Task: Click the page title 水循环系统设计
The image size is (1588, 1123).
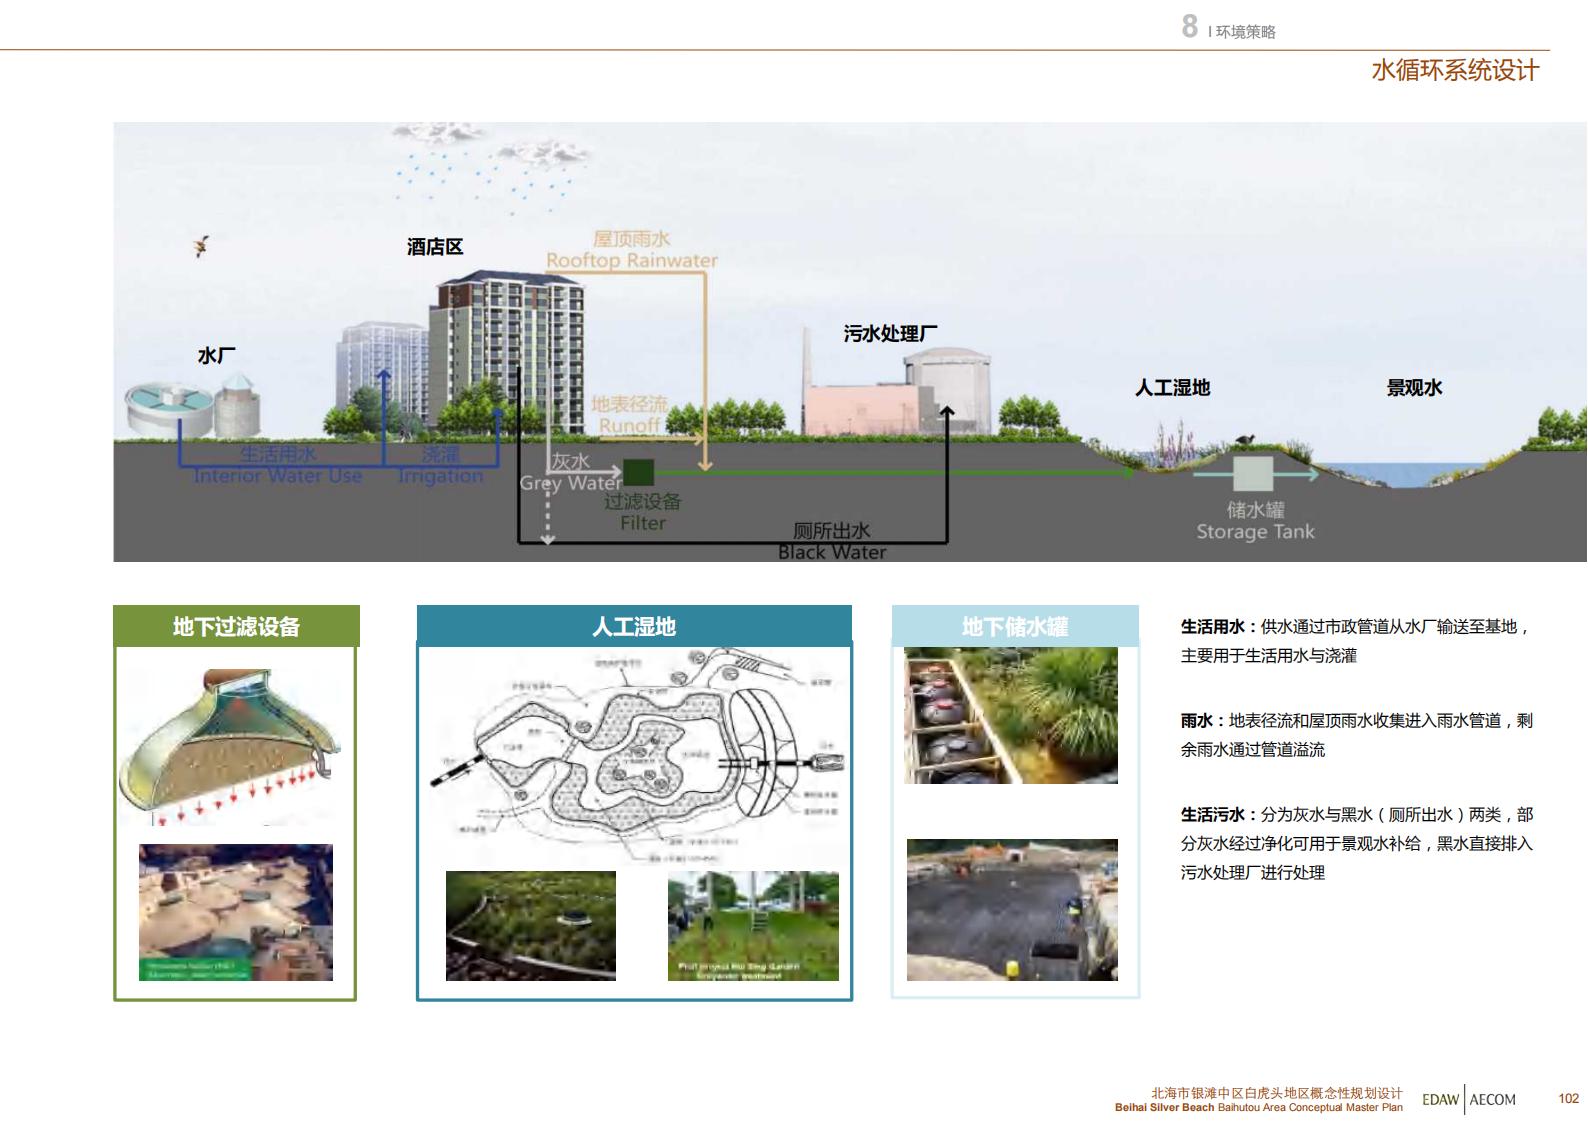Action: pos(1455,70)
